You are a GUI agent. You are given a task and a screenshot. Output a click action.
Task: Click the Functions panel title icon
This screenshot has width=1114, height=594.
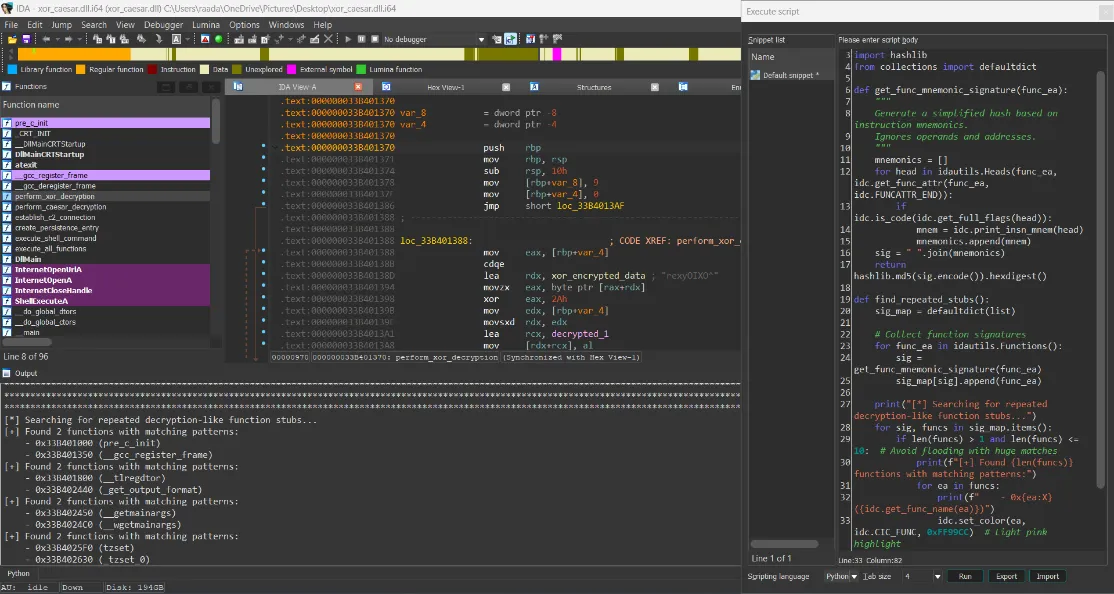(7, 87)
